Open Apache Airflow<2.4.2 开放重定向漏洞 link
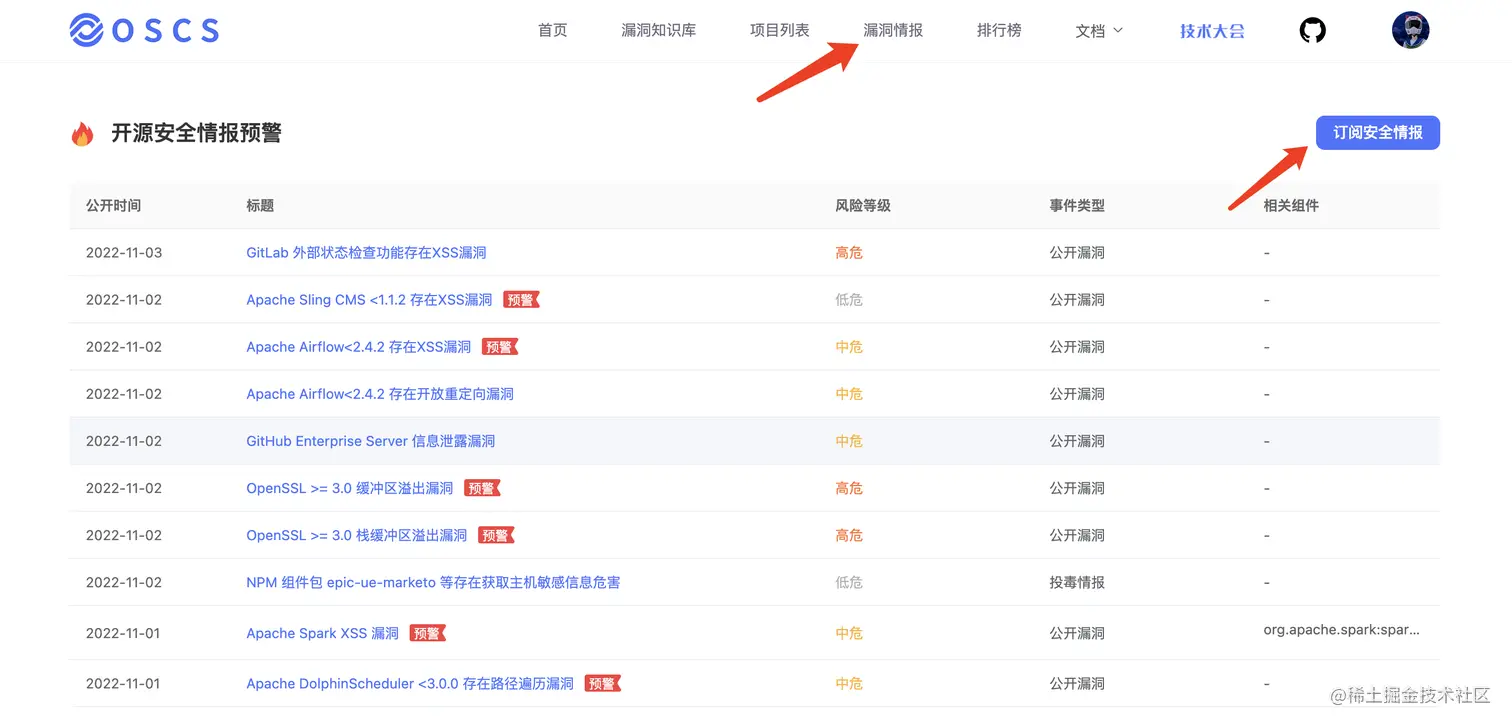This screenshot has width=1512, height=727. tap(380, 394)
